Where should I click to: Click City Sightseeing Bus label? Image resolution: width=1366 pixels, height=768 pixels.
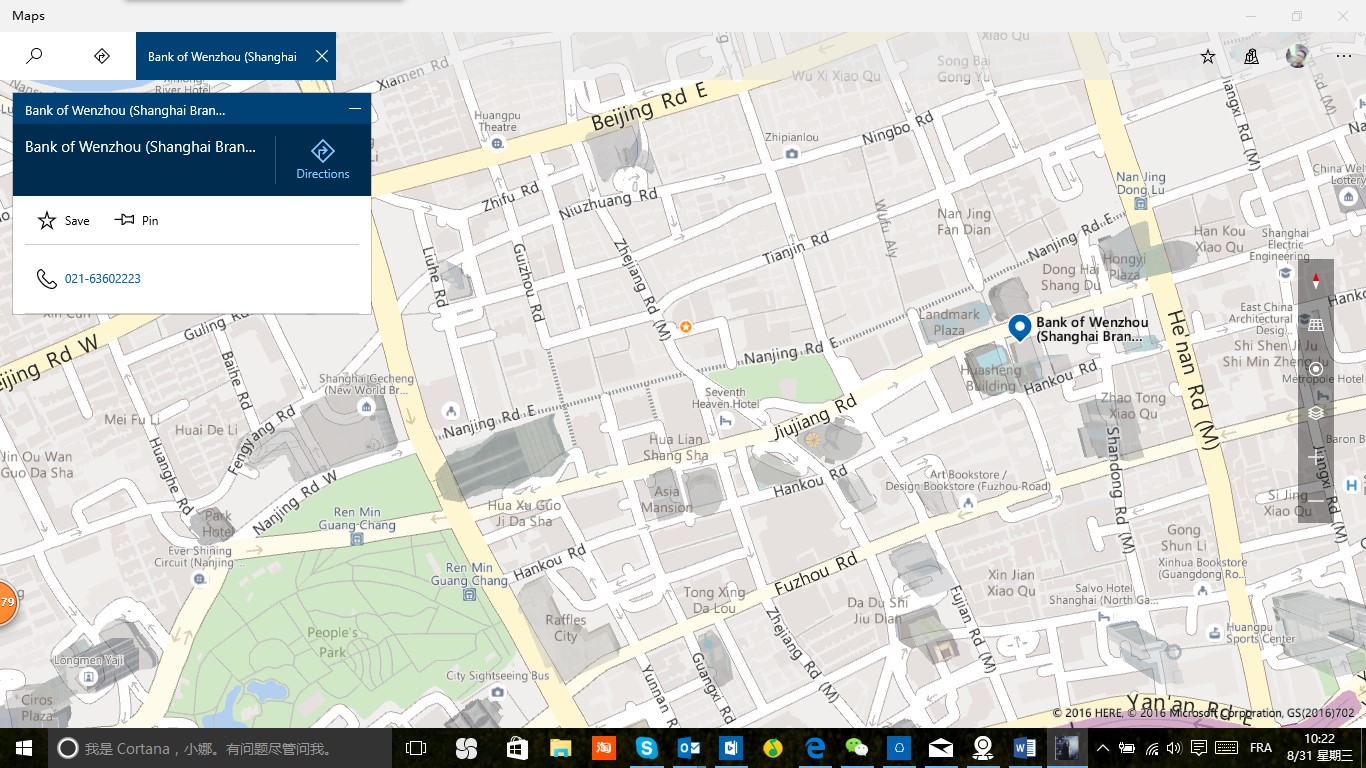coord(498,676)
